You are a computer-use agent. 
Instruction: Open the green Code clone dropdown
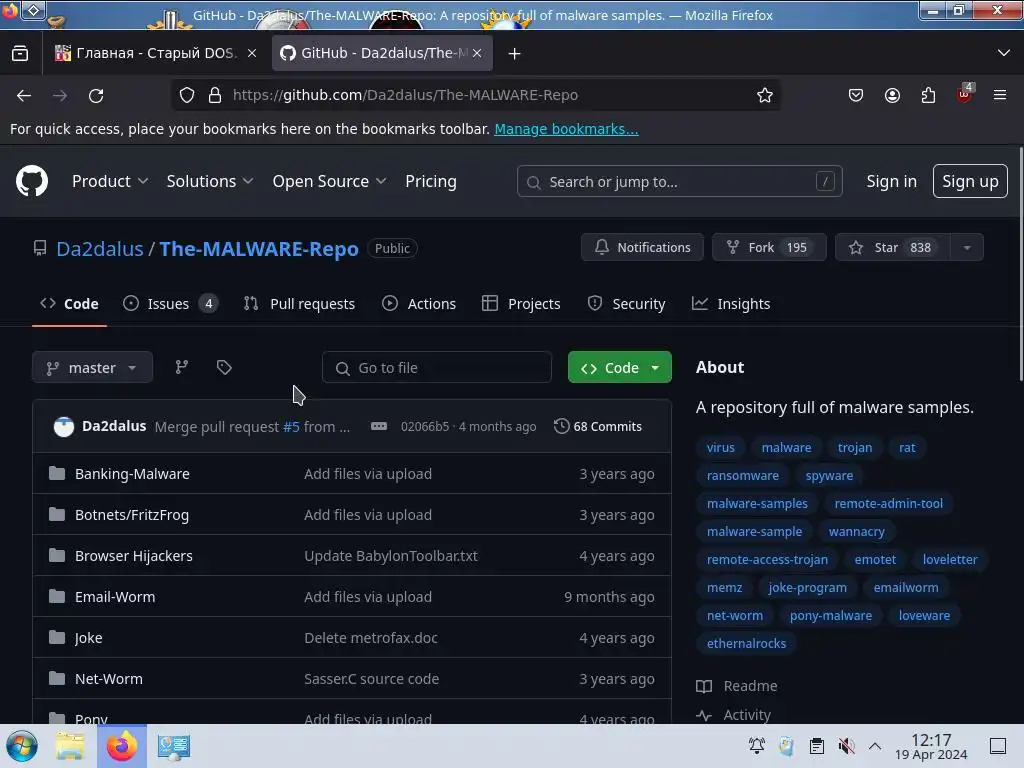coord(620,368)
